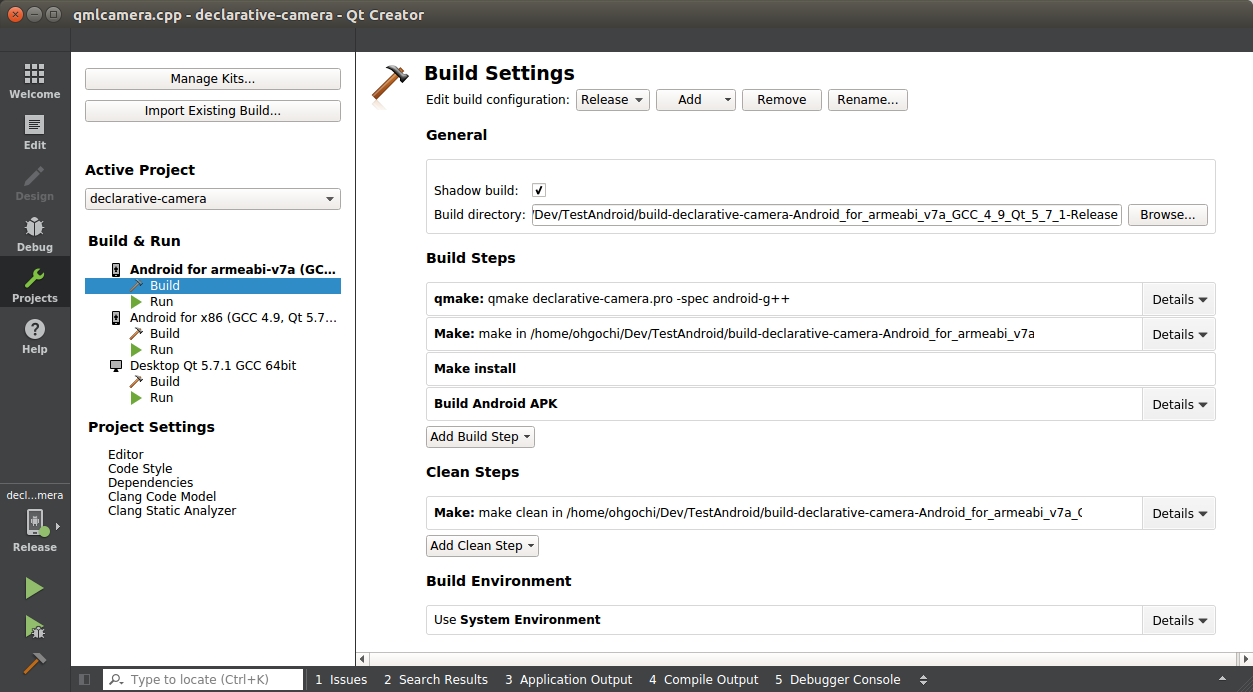Viewport: 1253px width, 692px height.
Task: Select the Make install build step row
Action: (821, 369)
